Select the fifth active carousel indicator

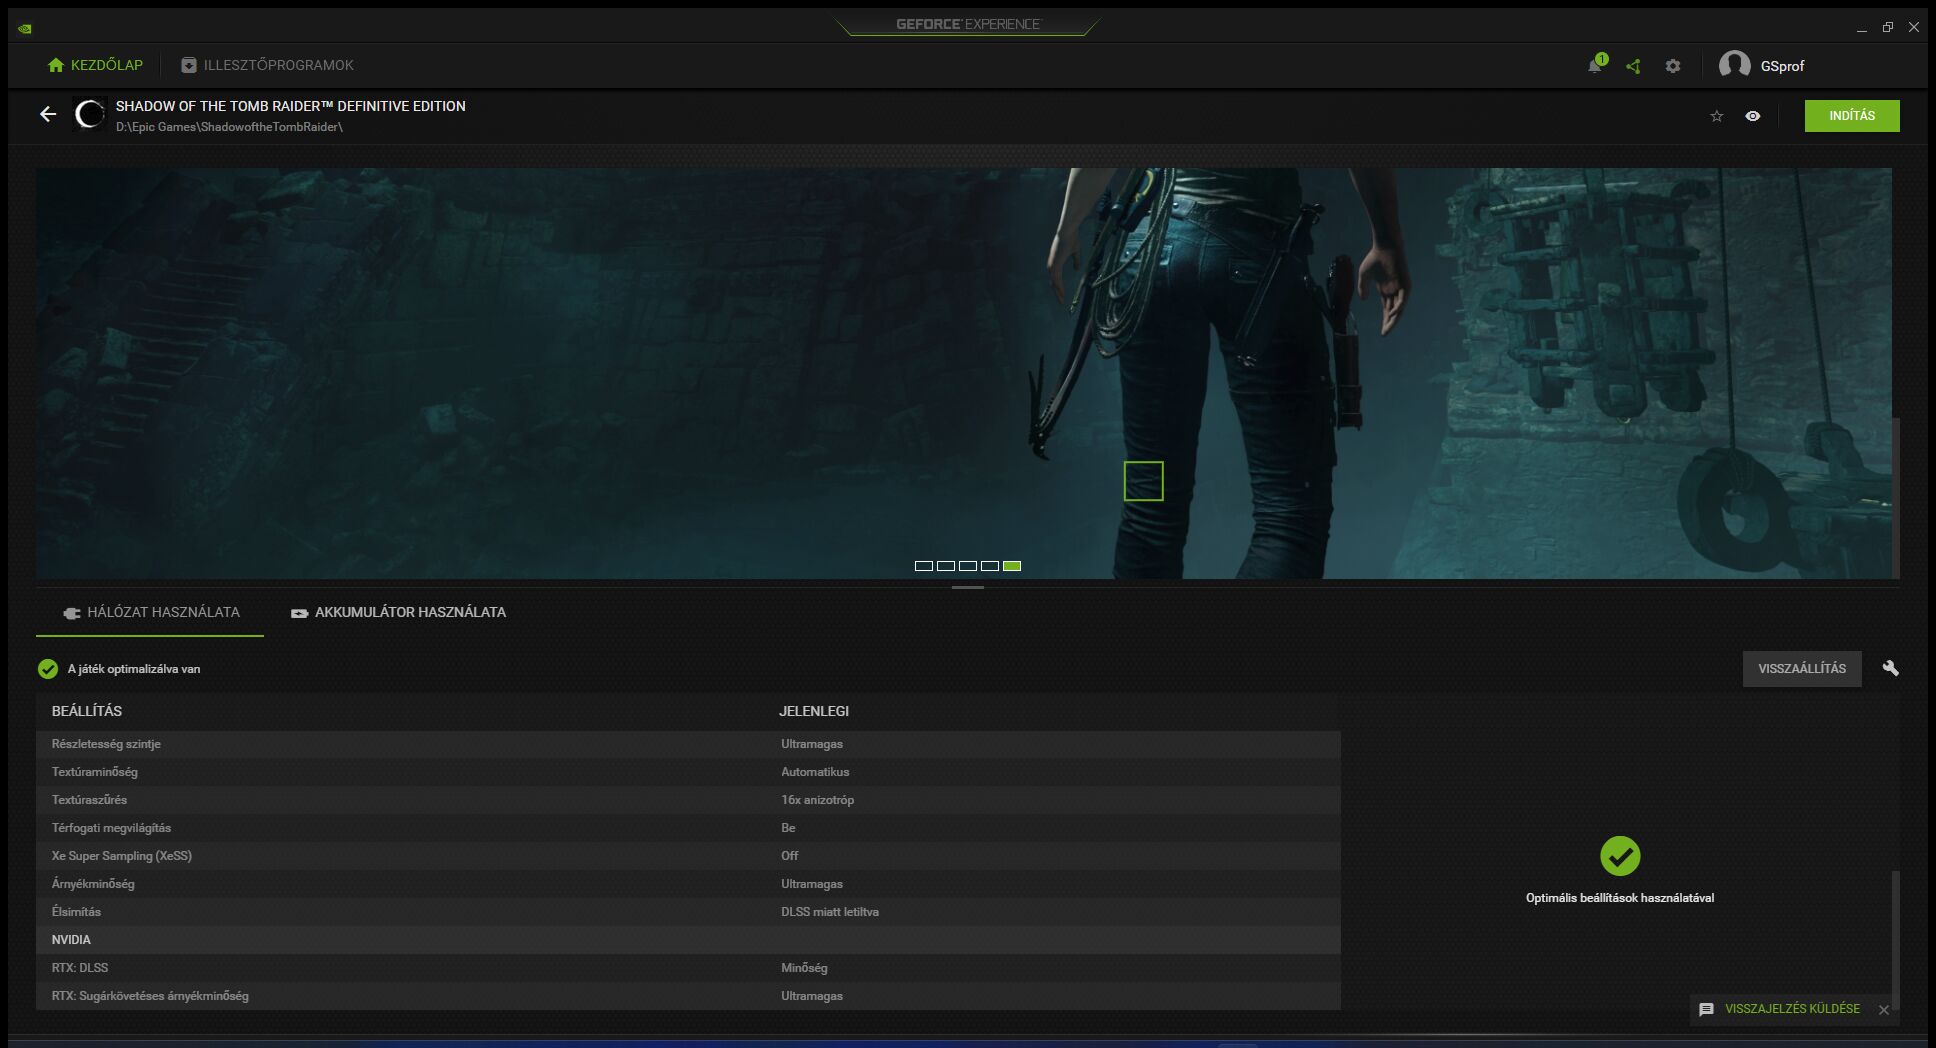click(x=1012, y=566)
